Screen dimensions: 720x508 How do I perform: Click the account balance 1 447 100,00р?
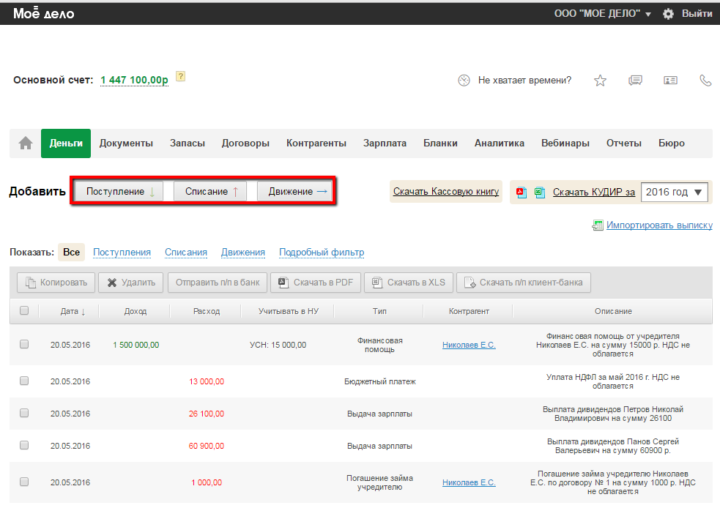pyautogui.click(x=134, y=80)
